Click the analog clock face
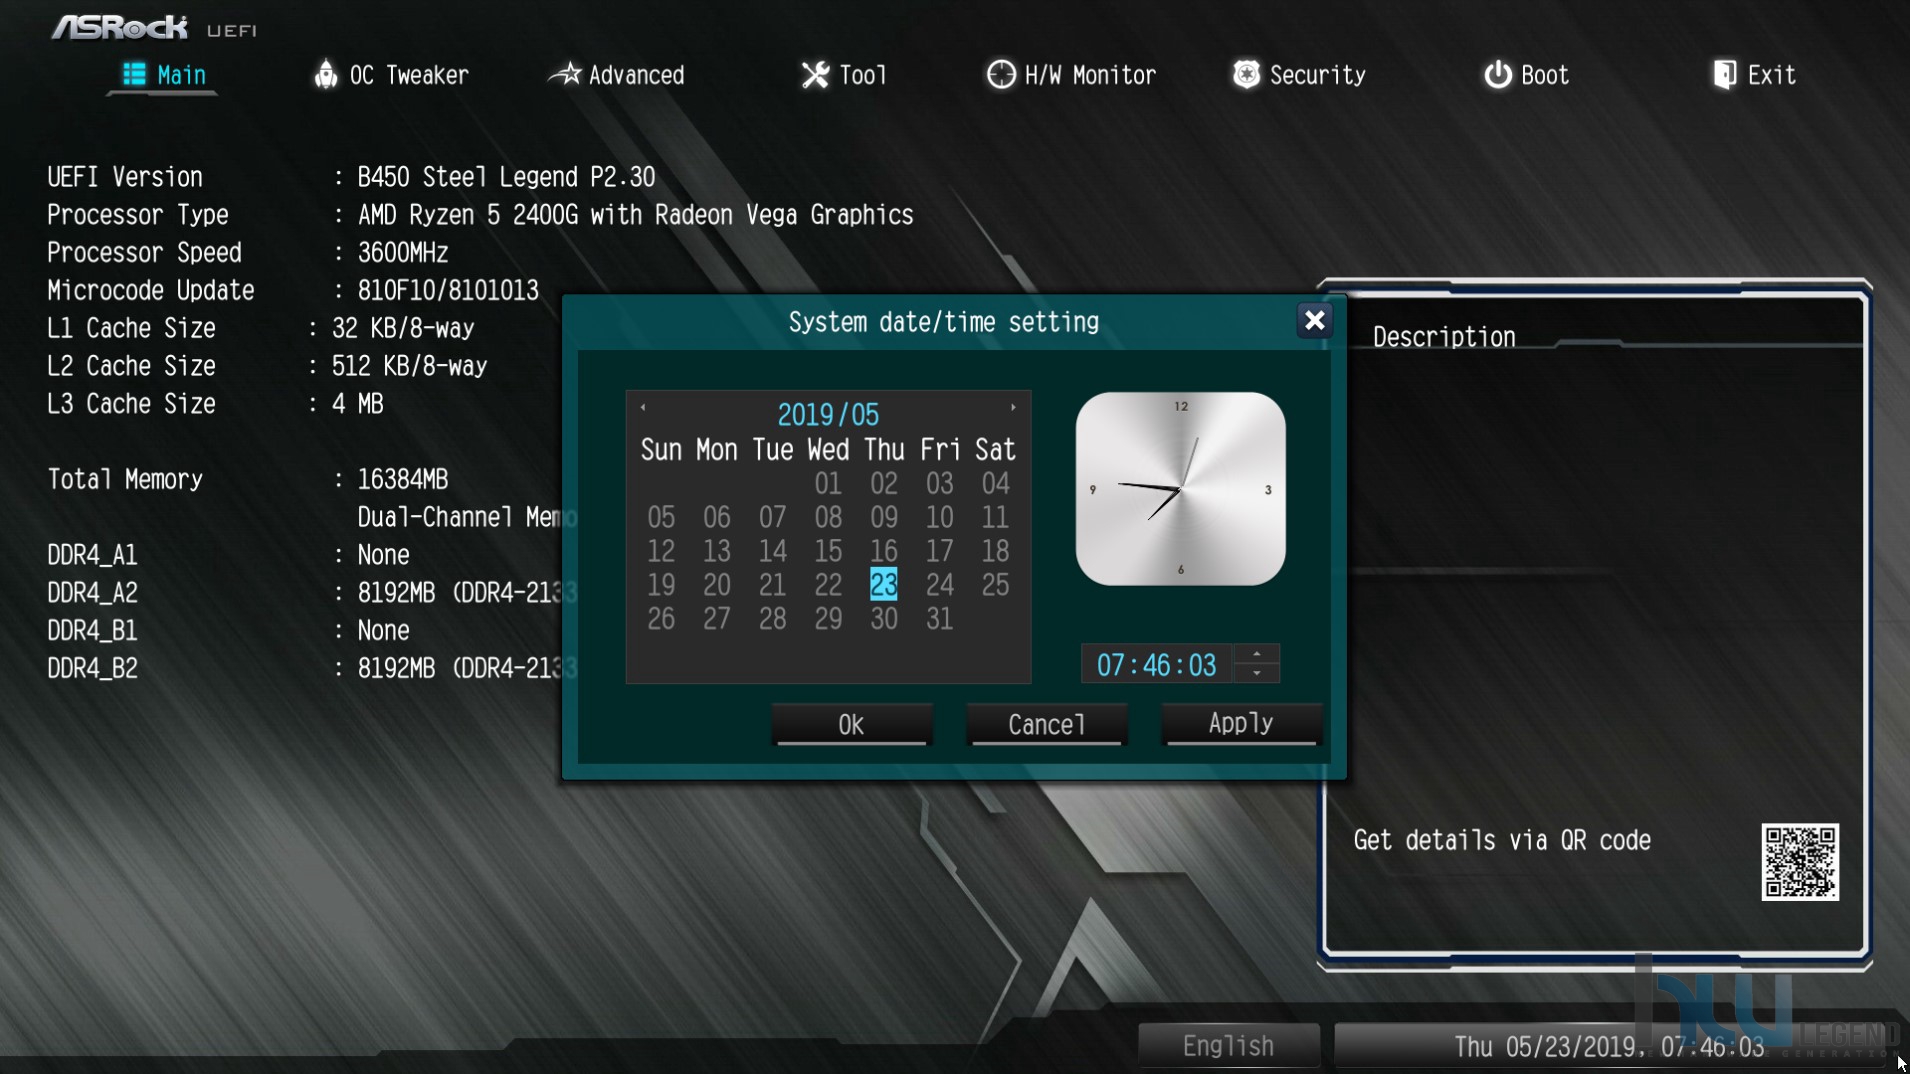 pyautogui.click(x=1180, y=489)
